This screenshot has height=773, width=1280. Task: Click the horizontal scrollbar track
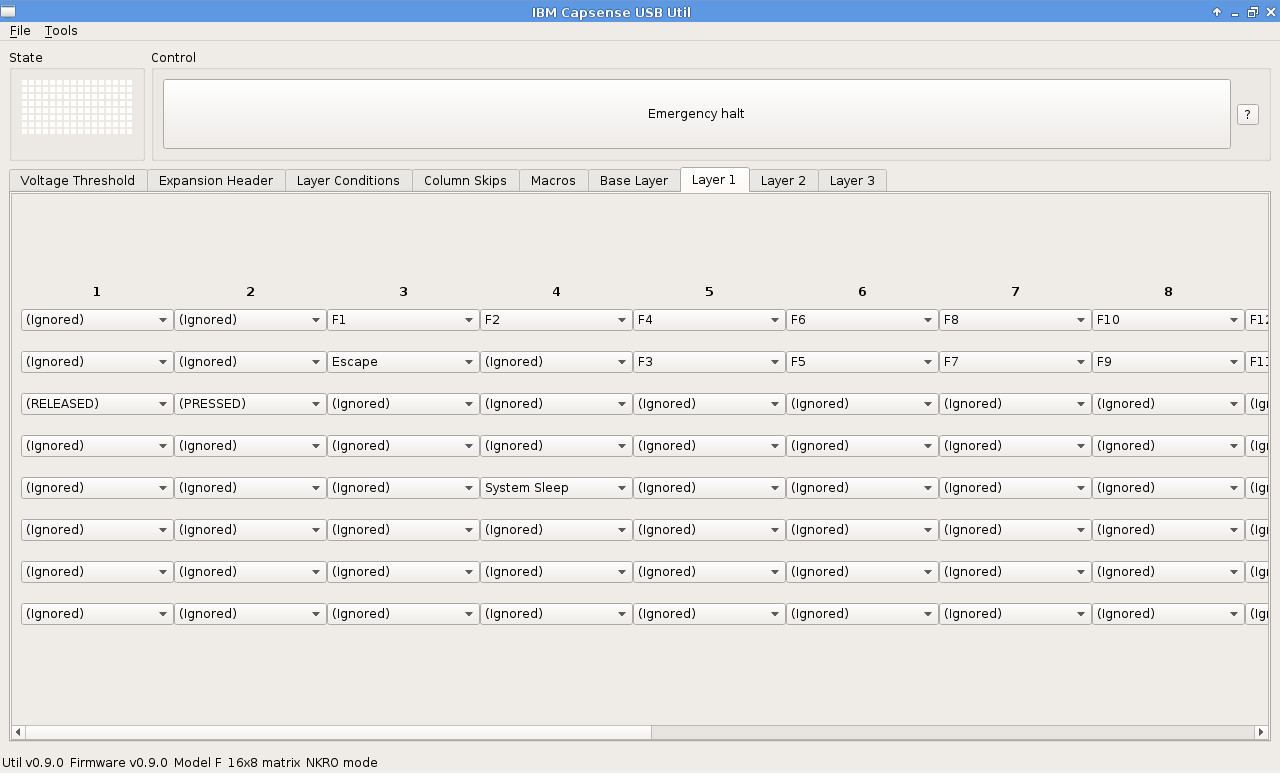(950, 732)
